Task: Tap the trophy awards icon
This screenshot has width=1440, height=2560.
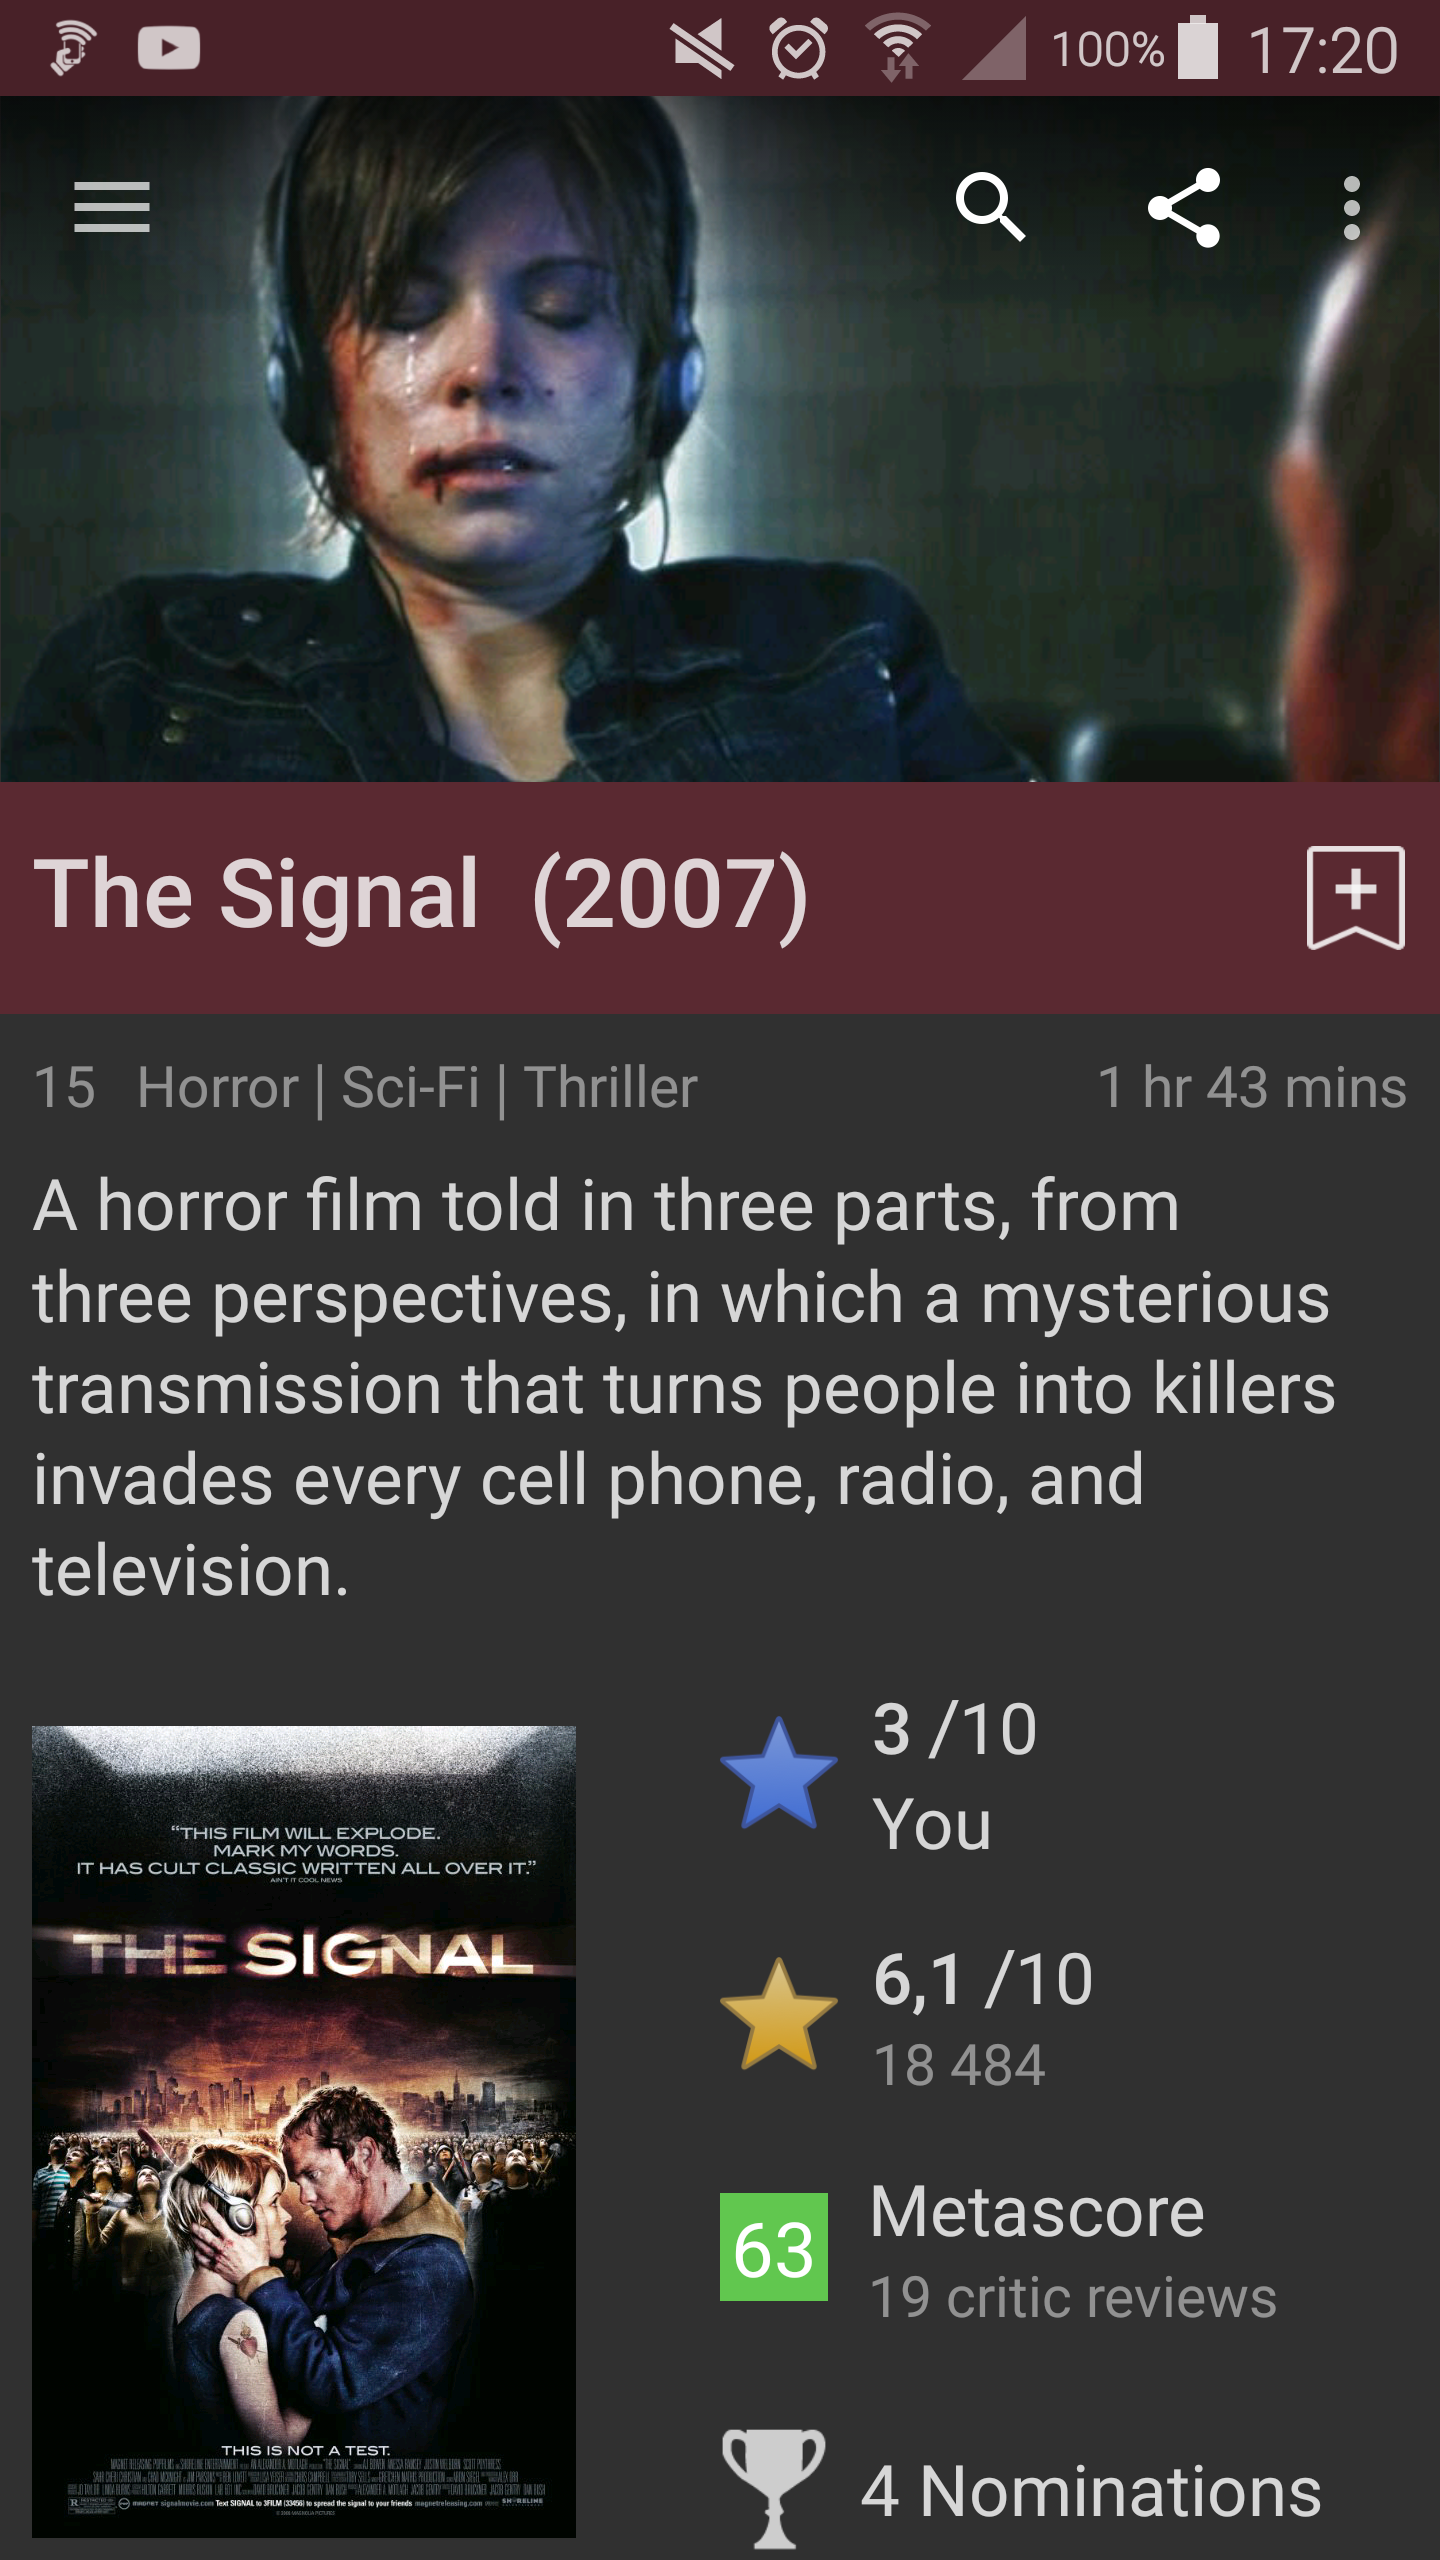Action: (774, 2488)
